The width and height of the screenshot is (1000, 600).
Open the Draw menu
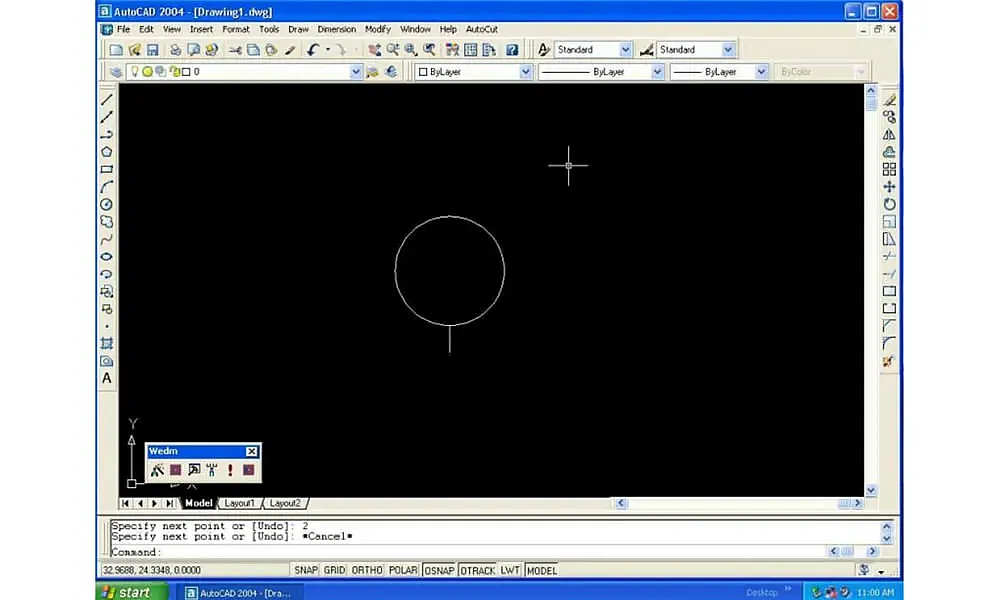(x=298, y=29)
